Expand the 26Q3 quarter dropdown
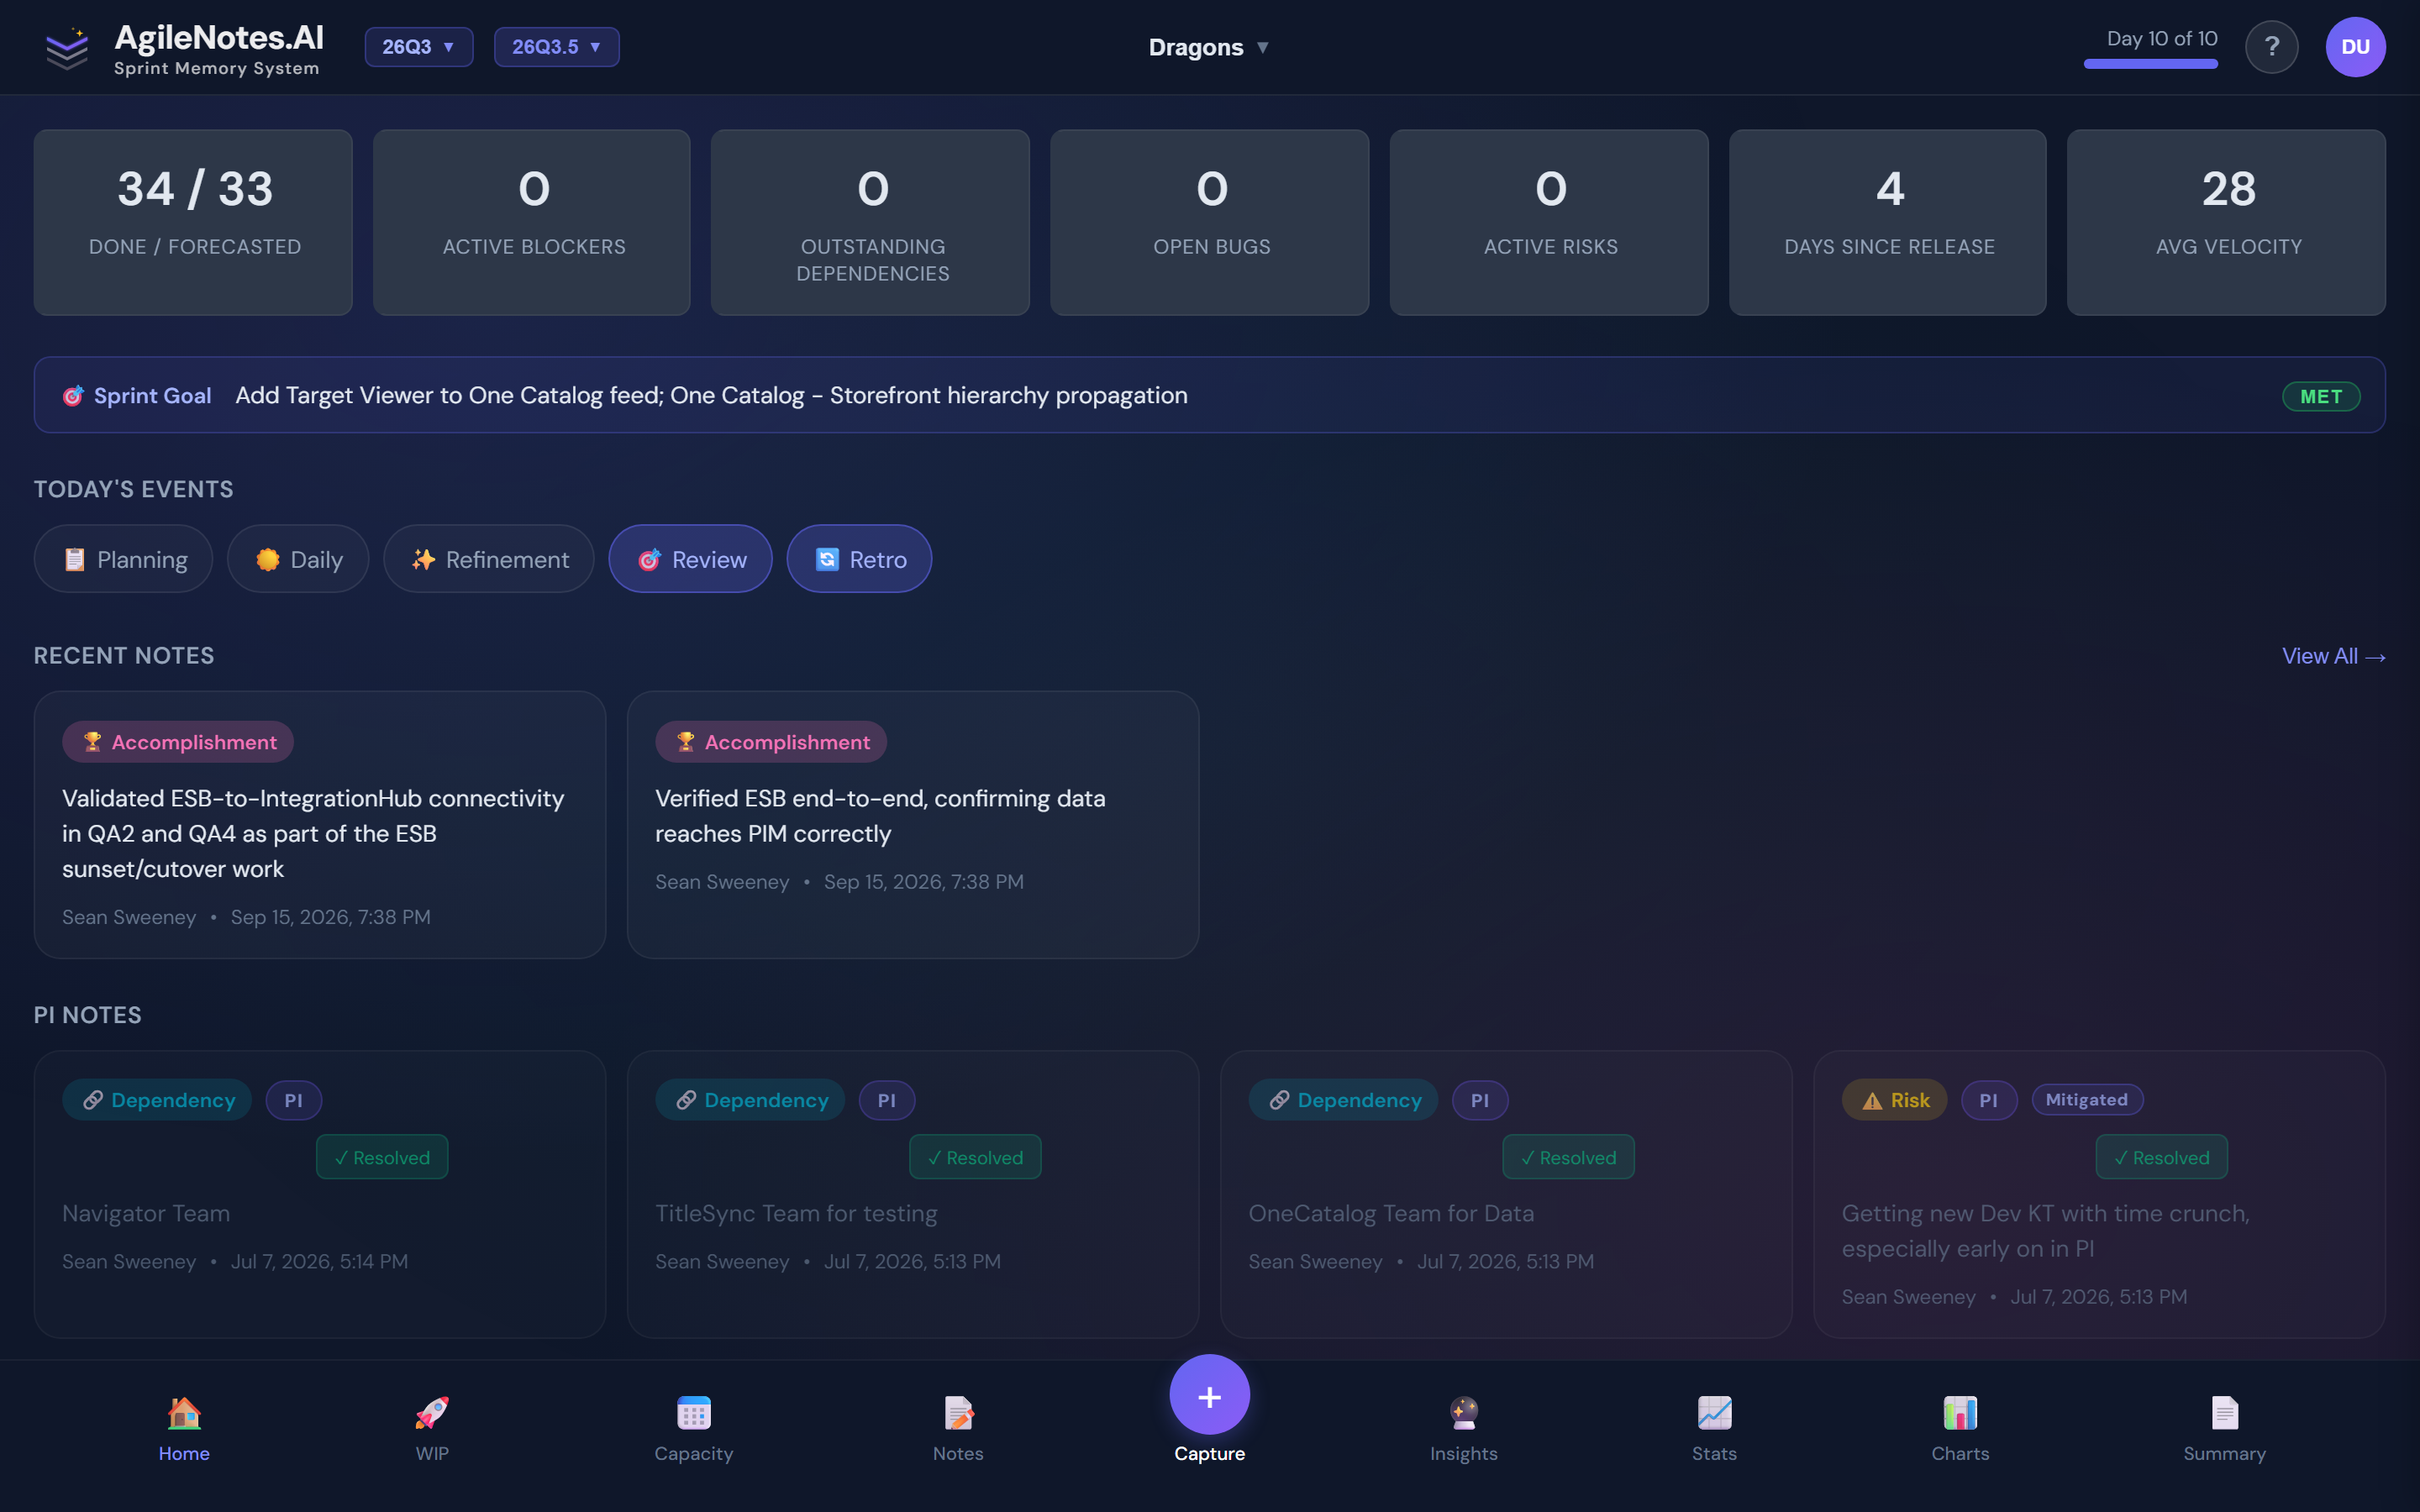This screenshot has width=2420, height=1512. tap(418, 47)
